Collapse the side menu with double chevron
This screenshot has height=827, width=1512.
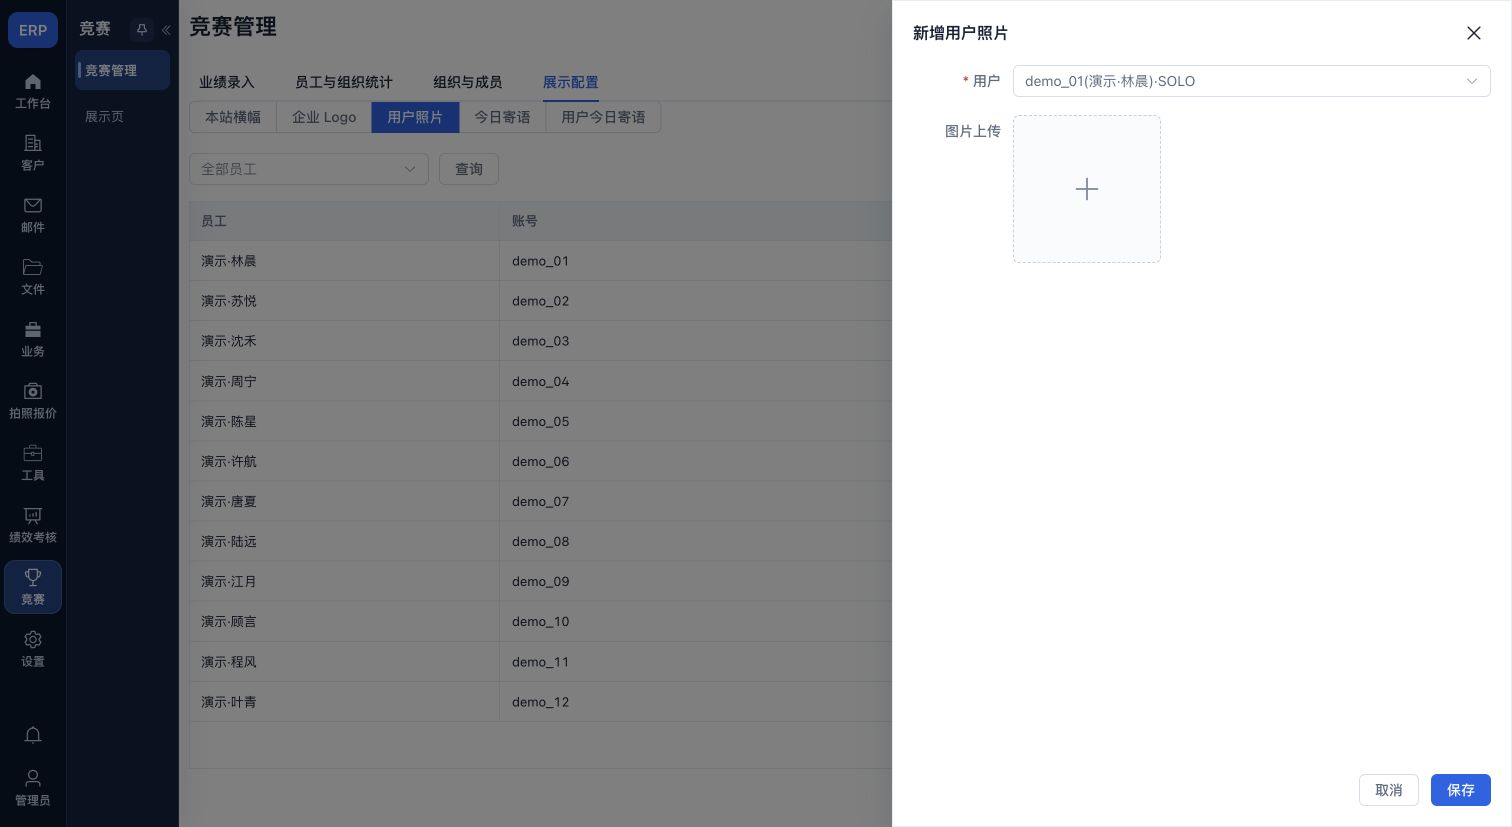click(x=166, y=30)
